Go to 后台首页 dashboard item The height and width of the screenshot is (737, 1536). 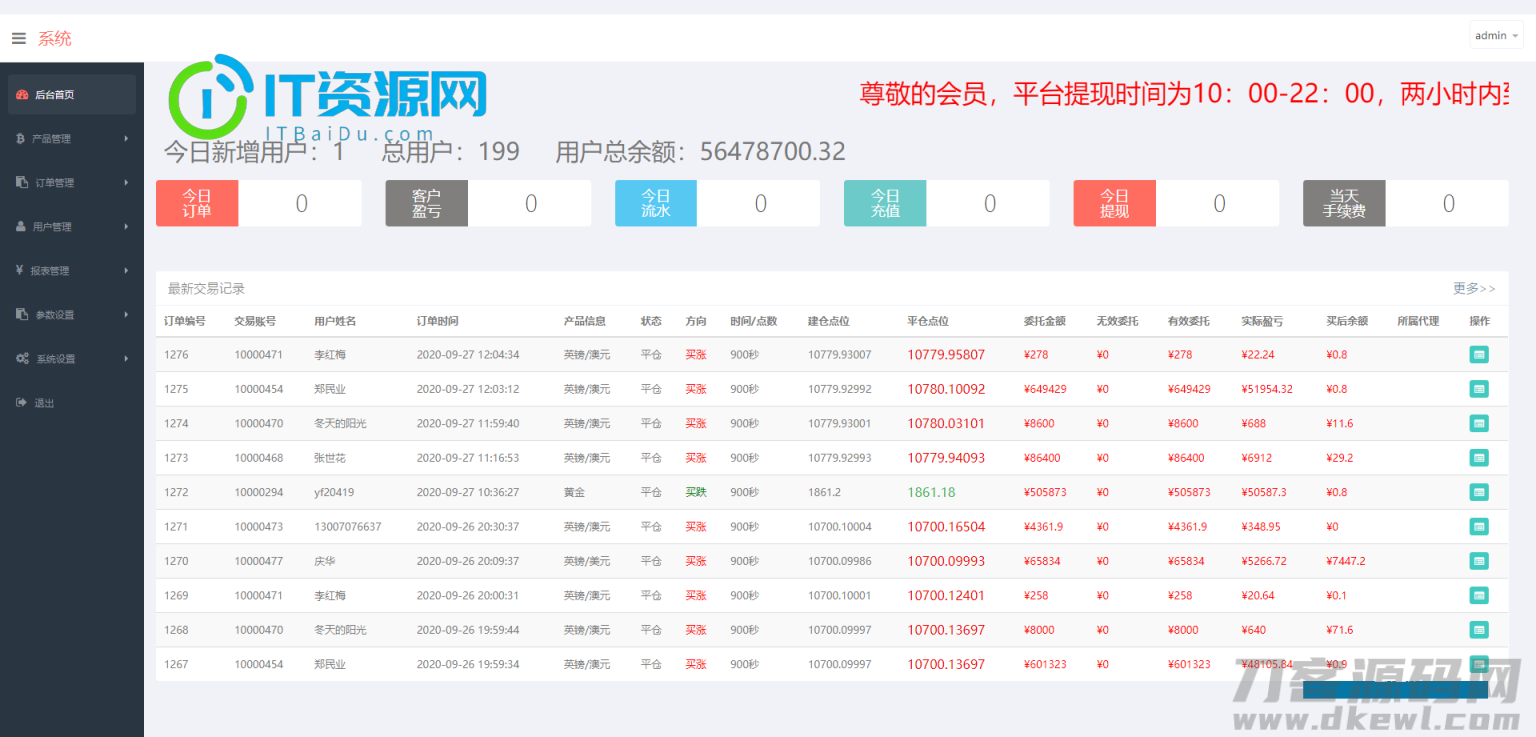click(x=72, y=95)
